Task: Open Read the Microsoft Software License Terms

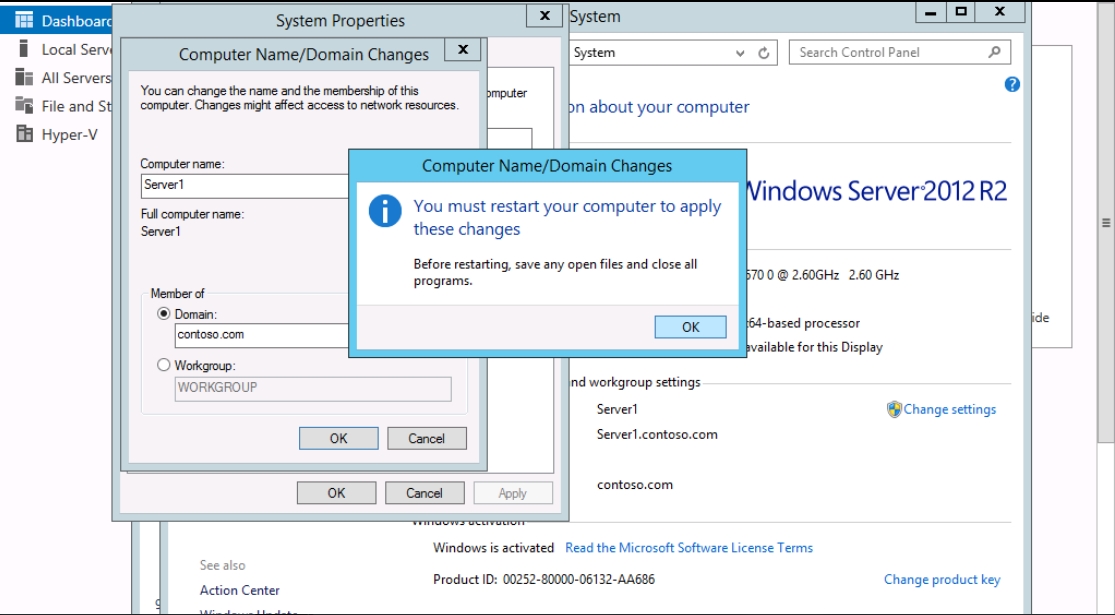Action: click(x=689, y=548)
